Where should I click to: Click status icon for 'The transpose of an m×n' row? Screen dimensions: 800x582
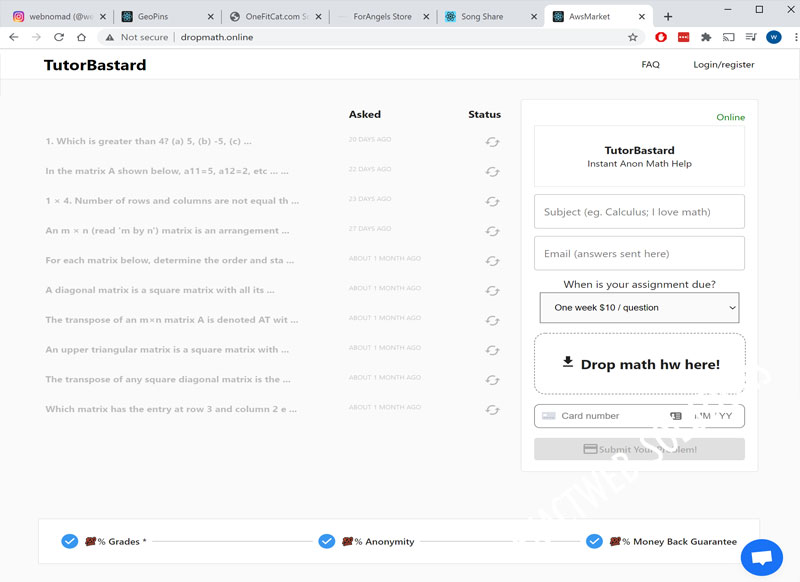point(492,320)
